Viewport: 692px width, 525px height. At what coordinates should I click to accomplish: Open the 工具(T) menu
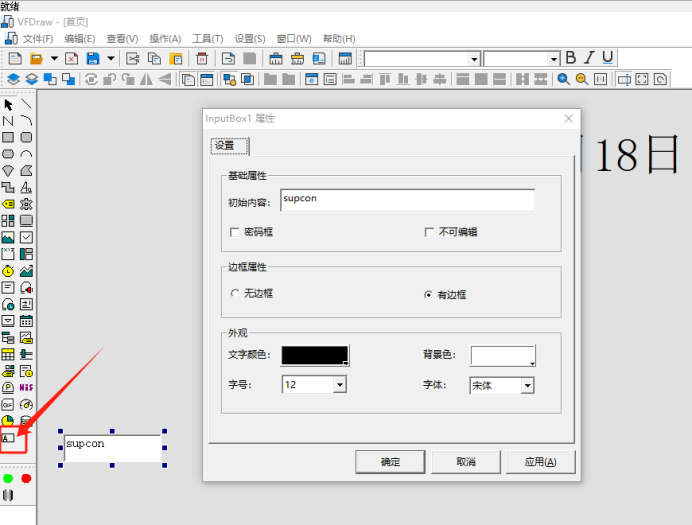click(208, 39)
